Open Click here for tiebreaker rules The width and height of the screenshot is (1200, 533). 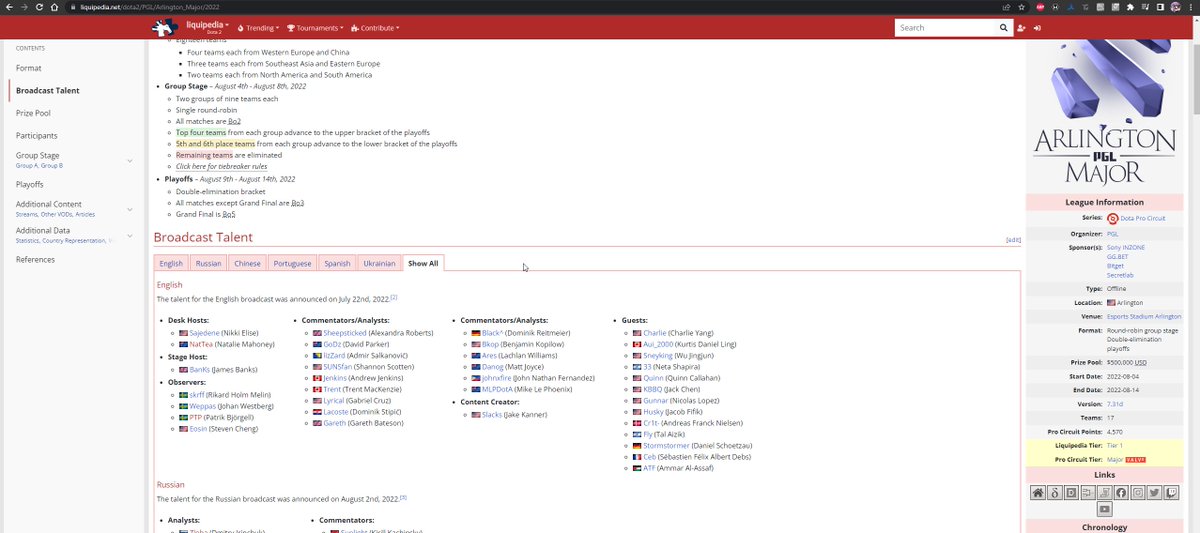[221, 166]
